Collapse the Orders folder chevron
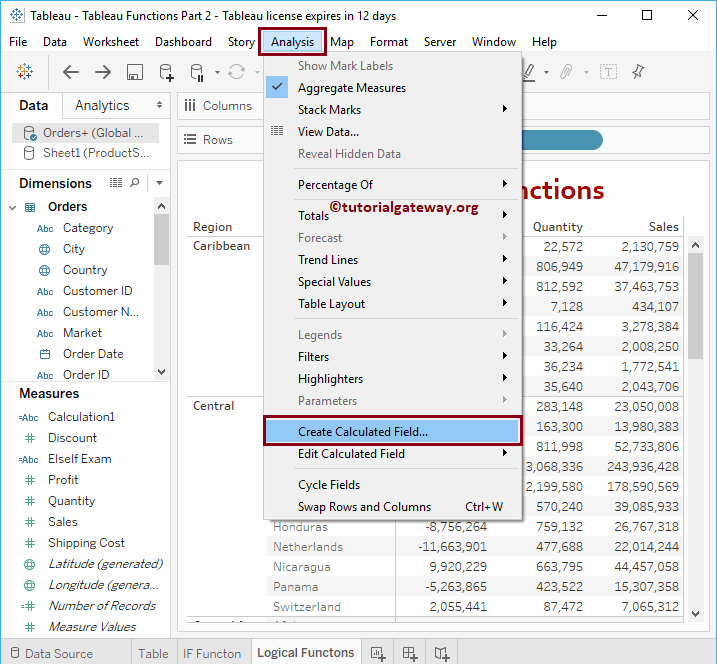 click(x=13, y=208)
